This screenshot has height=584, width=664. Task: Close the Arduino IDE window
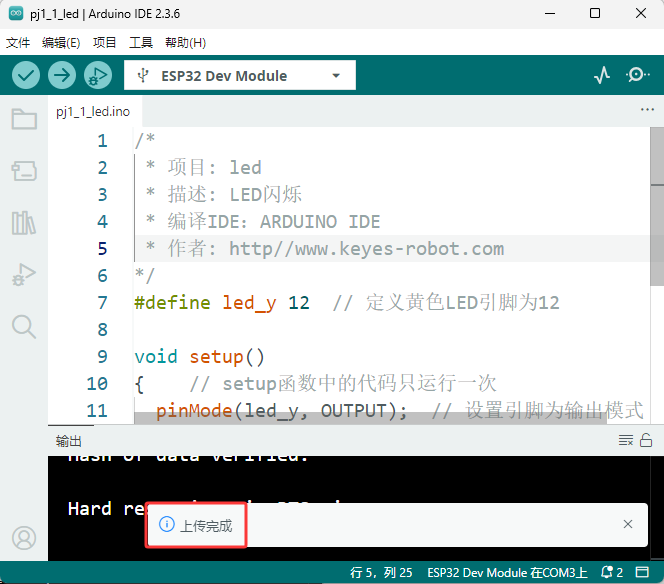[x=641, y=14]
